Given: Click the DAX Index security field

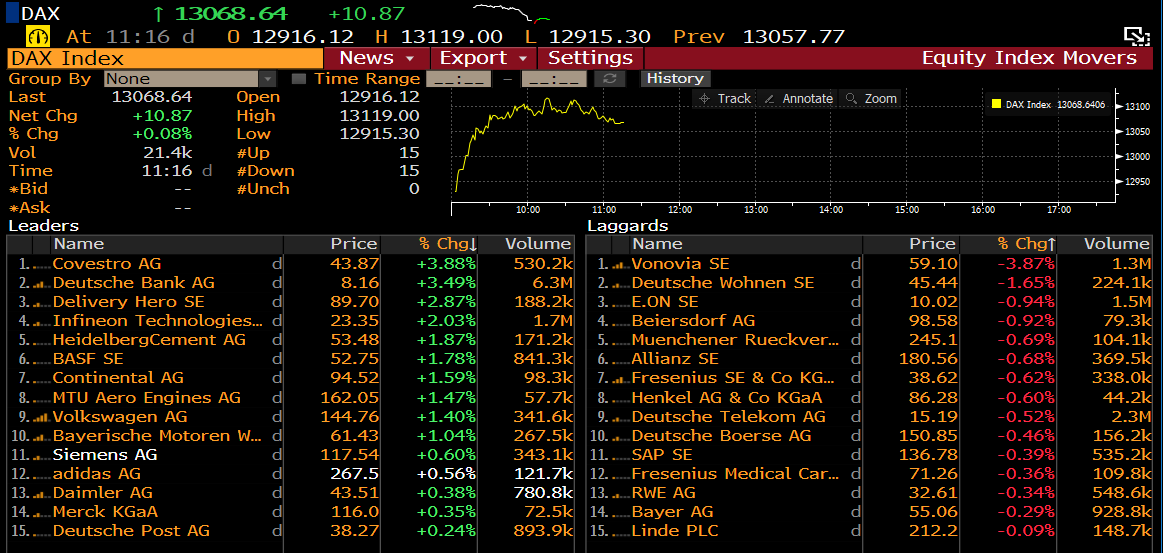Looking at the screenshot, I should (165, 58).
